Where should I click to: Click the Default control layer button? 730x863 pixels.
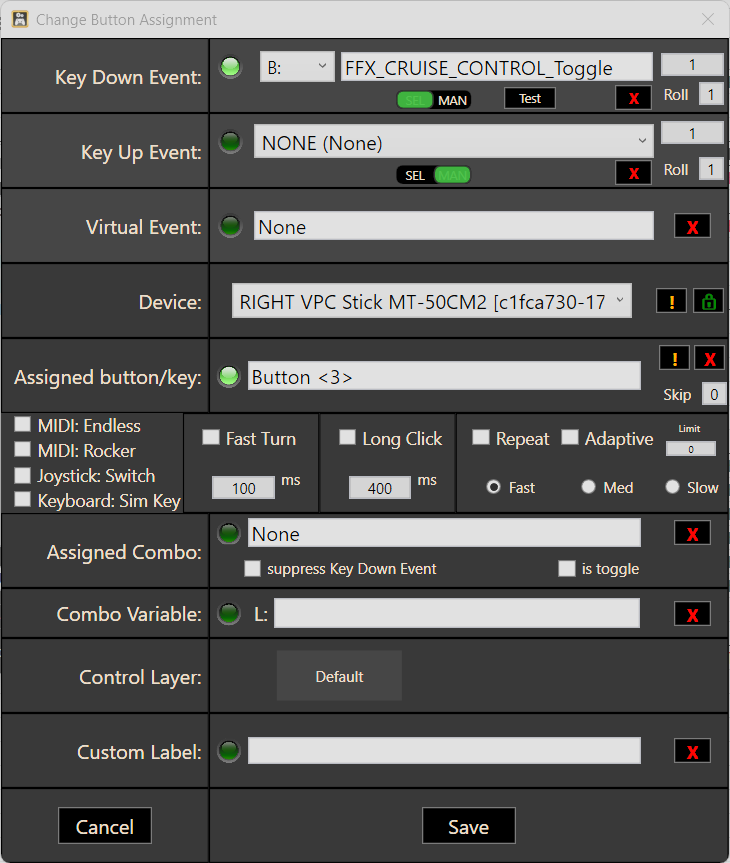click(339, 676)
